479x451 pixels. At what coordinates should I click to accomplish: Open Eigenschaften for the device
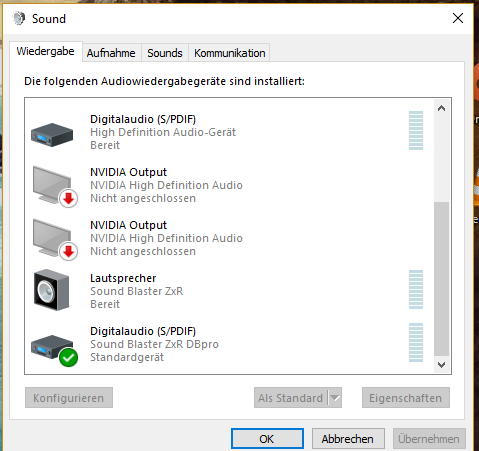[x=406, y=398]
